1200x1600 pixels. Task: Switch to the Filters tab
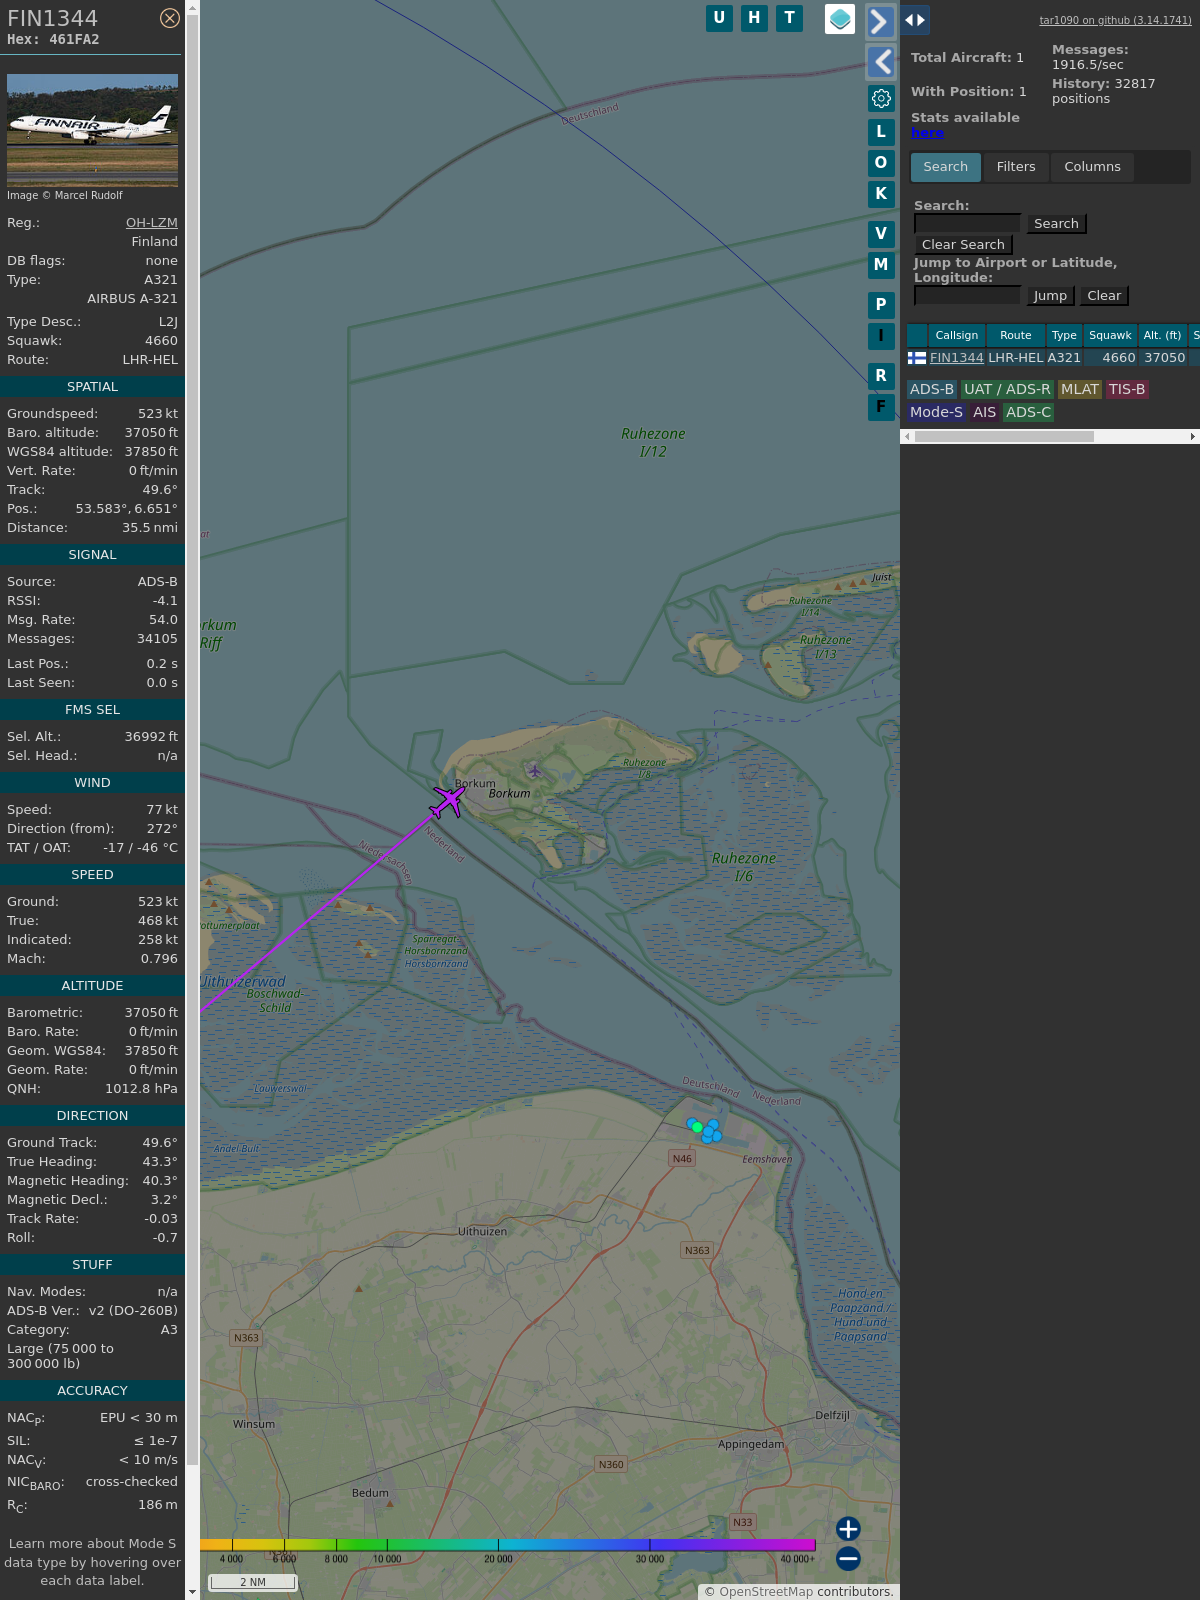point(1016,167)
